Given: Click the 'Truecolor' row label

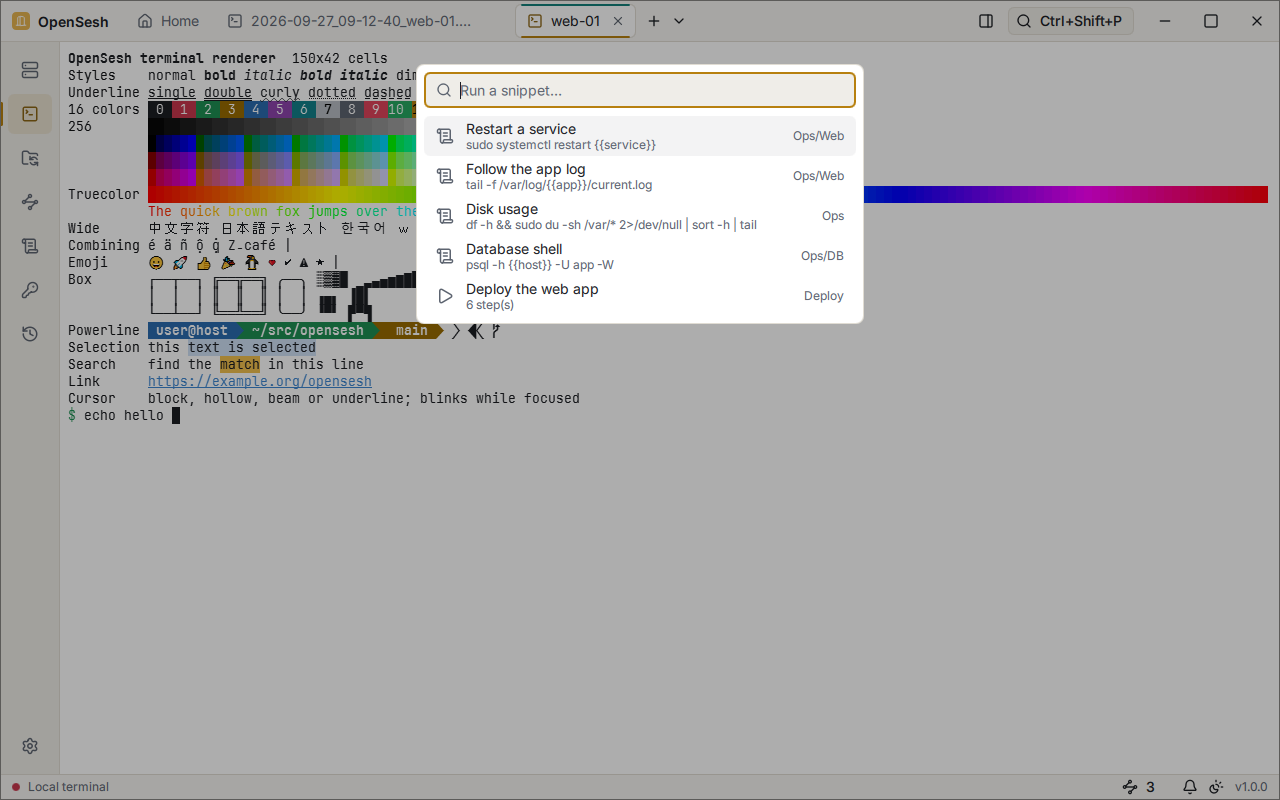Looking at the screenshot, I should point(104,194).
